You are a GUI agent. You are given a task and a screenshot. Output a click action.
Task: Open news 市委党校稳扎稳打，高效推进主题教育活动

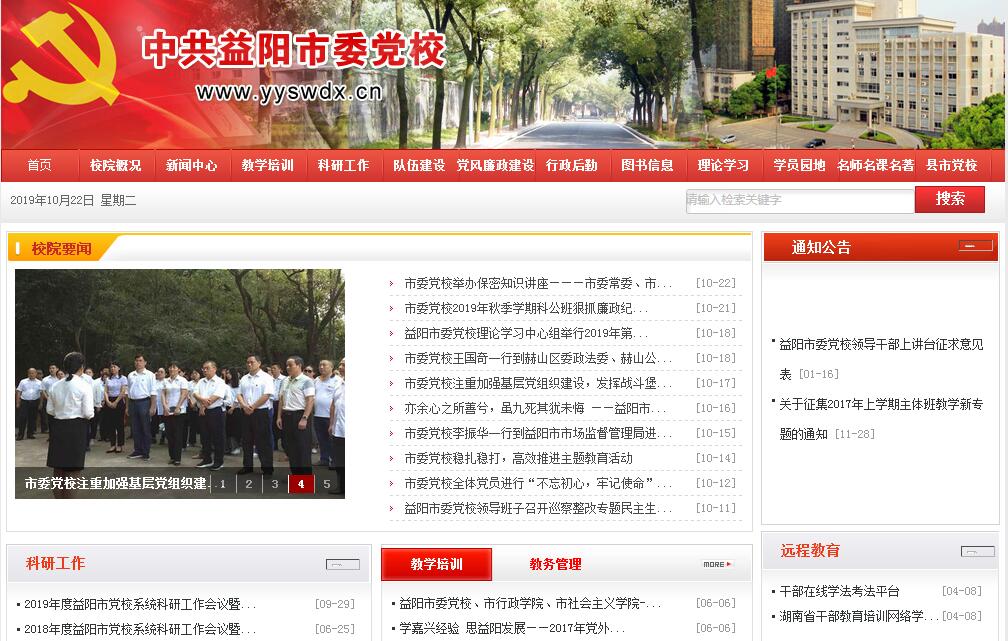tap(518, 458)
